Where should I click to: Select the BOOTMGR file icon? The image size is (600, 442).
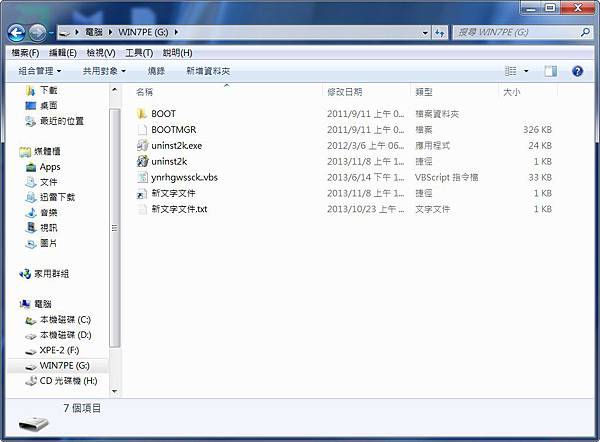142,130
